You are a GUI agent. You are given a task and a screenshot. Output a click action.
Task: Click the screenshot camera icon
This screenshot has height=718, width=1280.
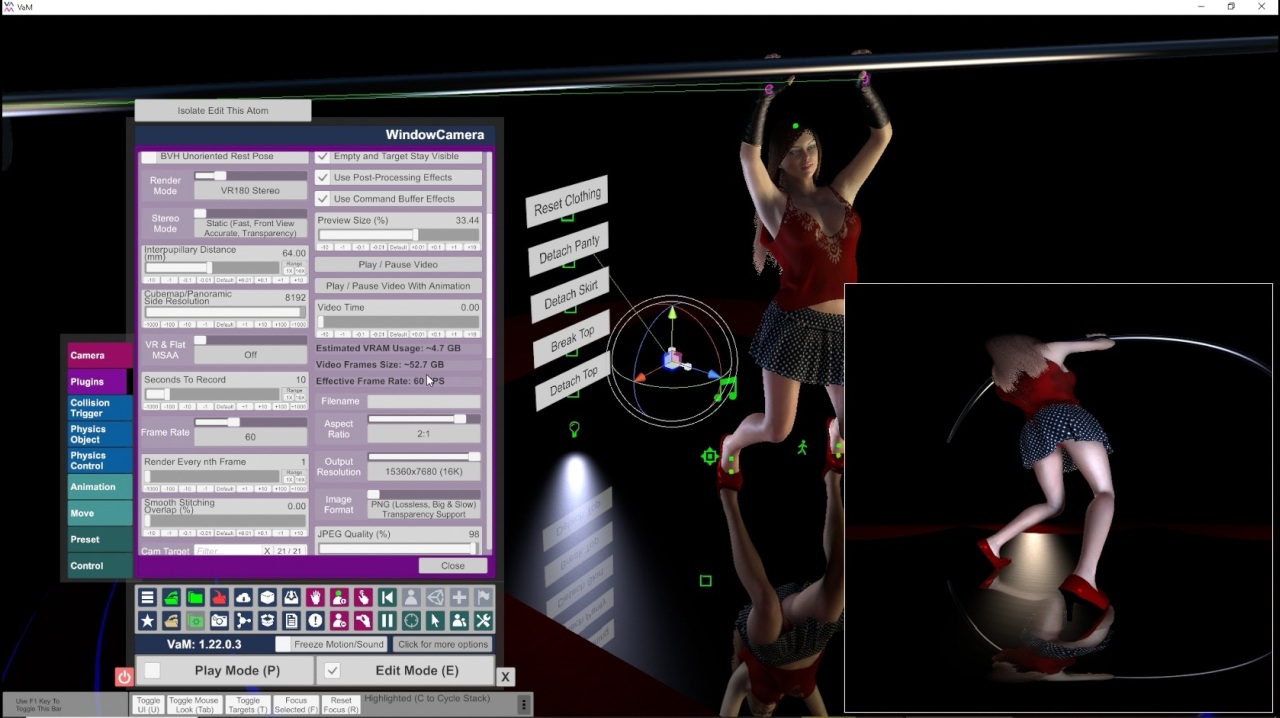click(219, 621)
